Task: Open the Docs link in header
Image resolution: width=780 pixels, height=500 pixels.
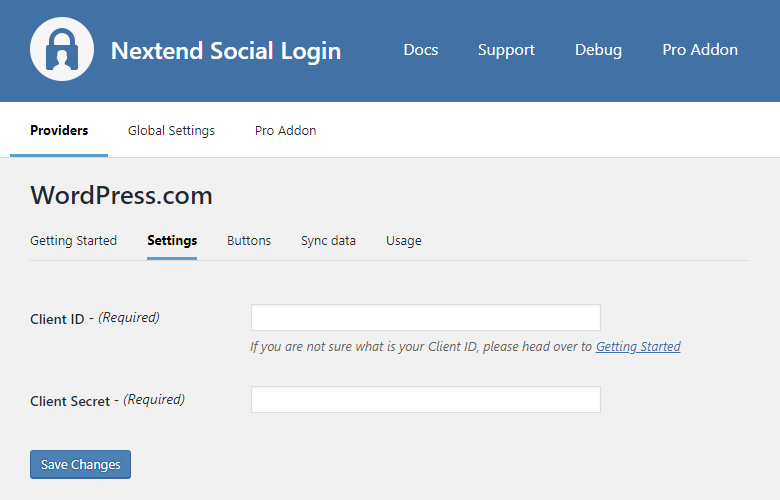Action: pos(420,50)
